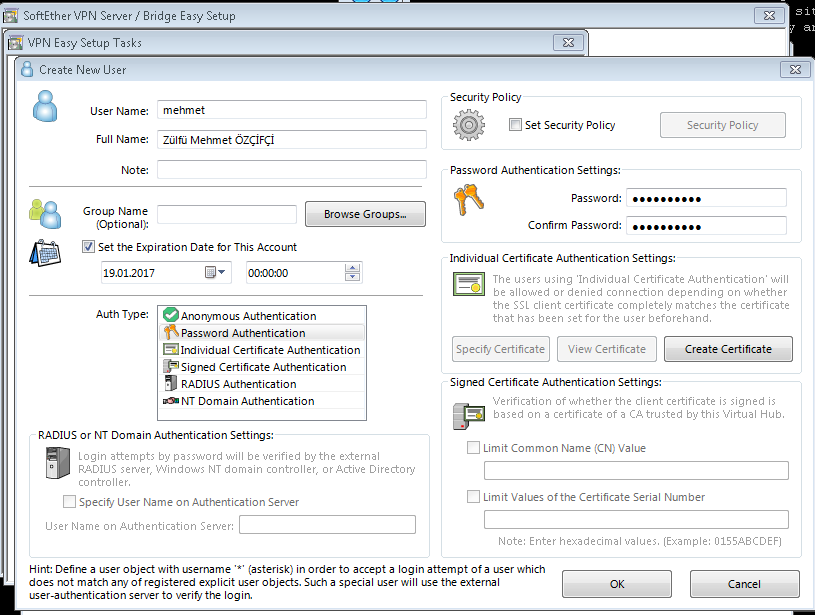The width and height of the screenshot is (815, 615).
Task: Select RADIUS Authentication auth type
Action: click(261, 384)
